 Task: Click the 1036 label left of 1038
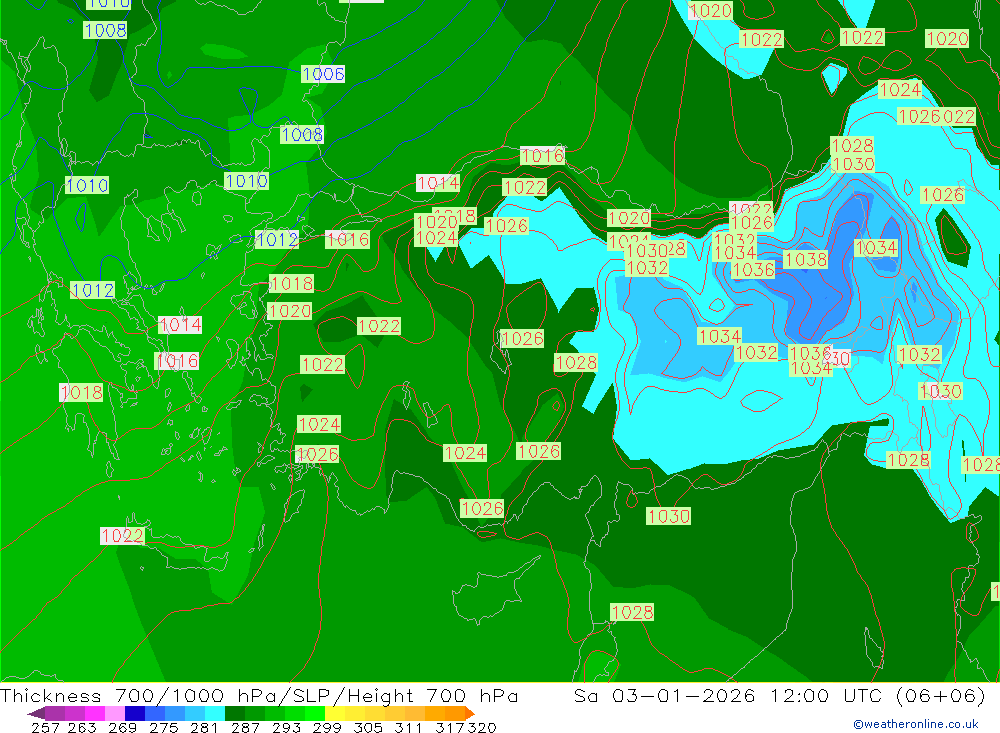pyautogui.click(x=753, y=270)
